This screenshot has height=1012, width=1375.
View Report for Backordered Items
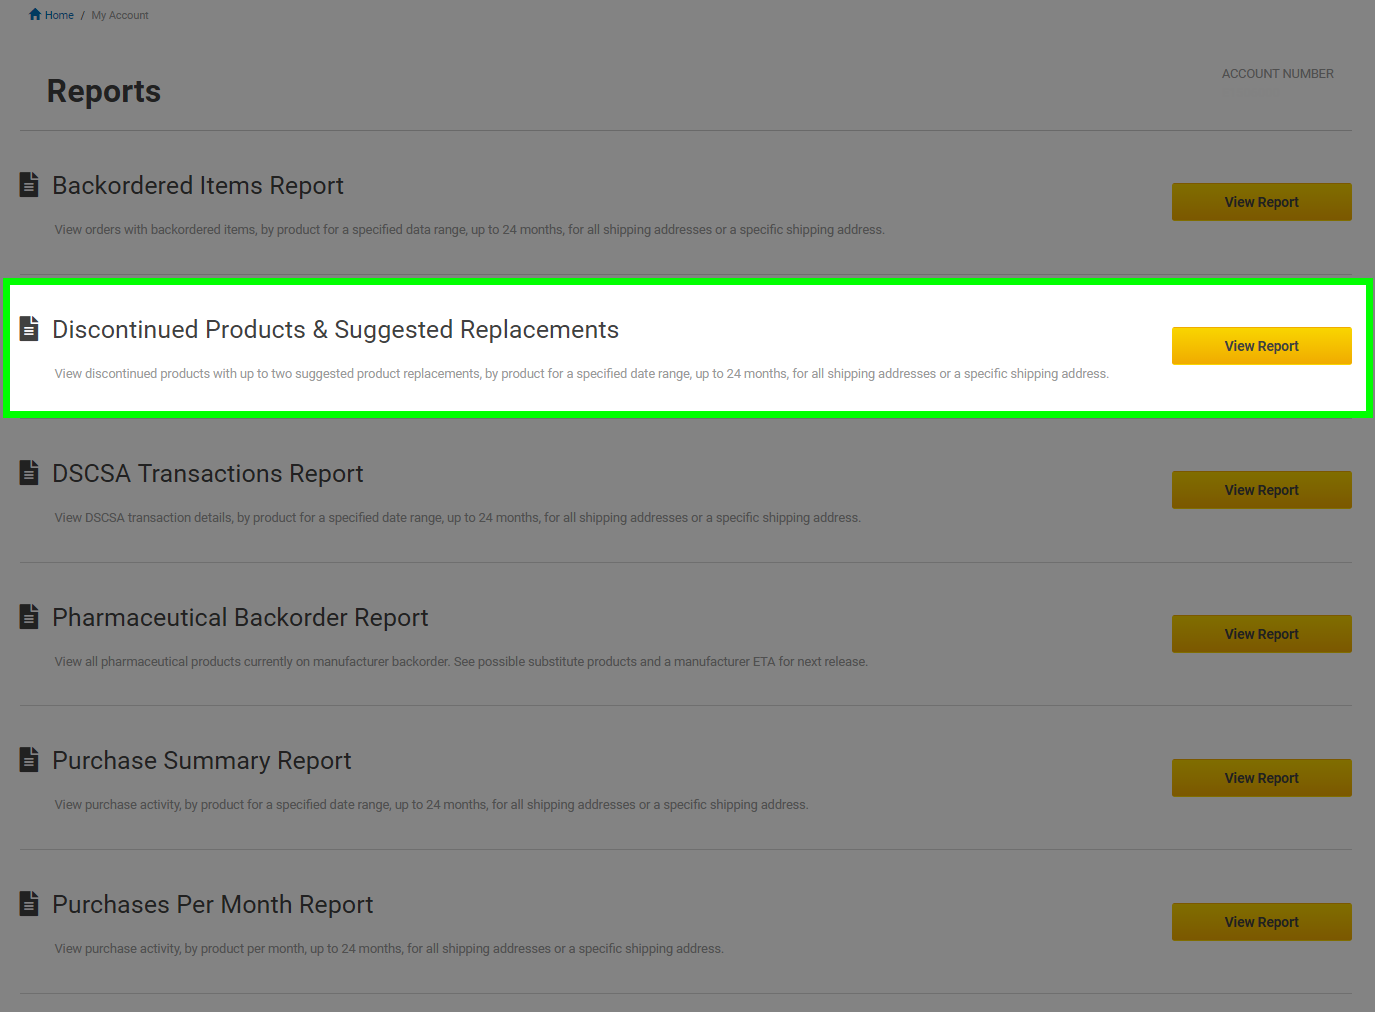[1261, 202]
